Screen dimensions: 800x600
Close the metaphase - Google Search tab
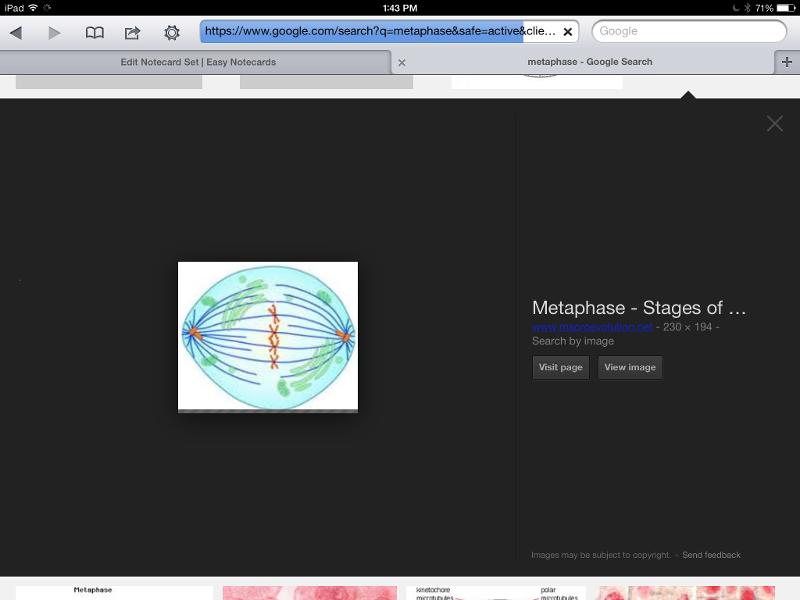pos(402,62)
